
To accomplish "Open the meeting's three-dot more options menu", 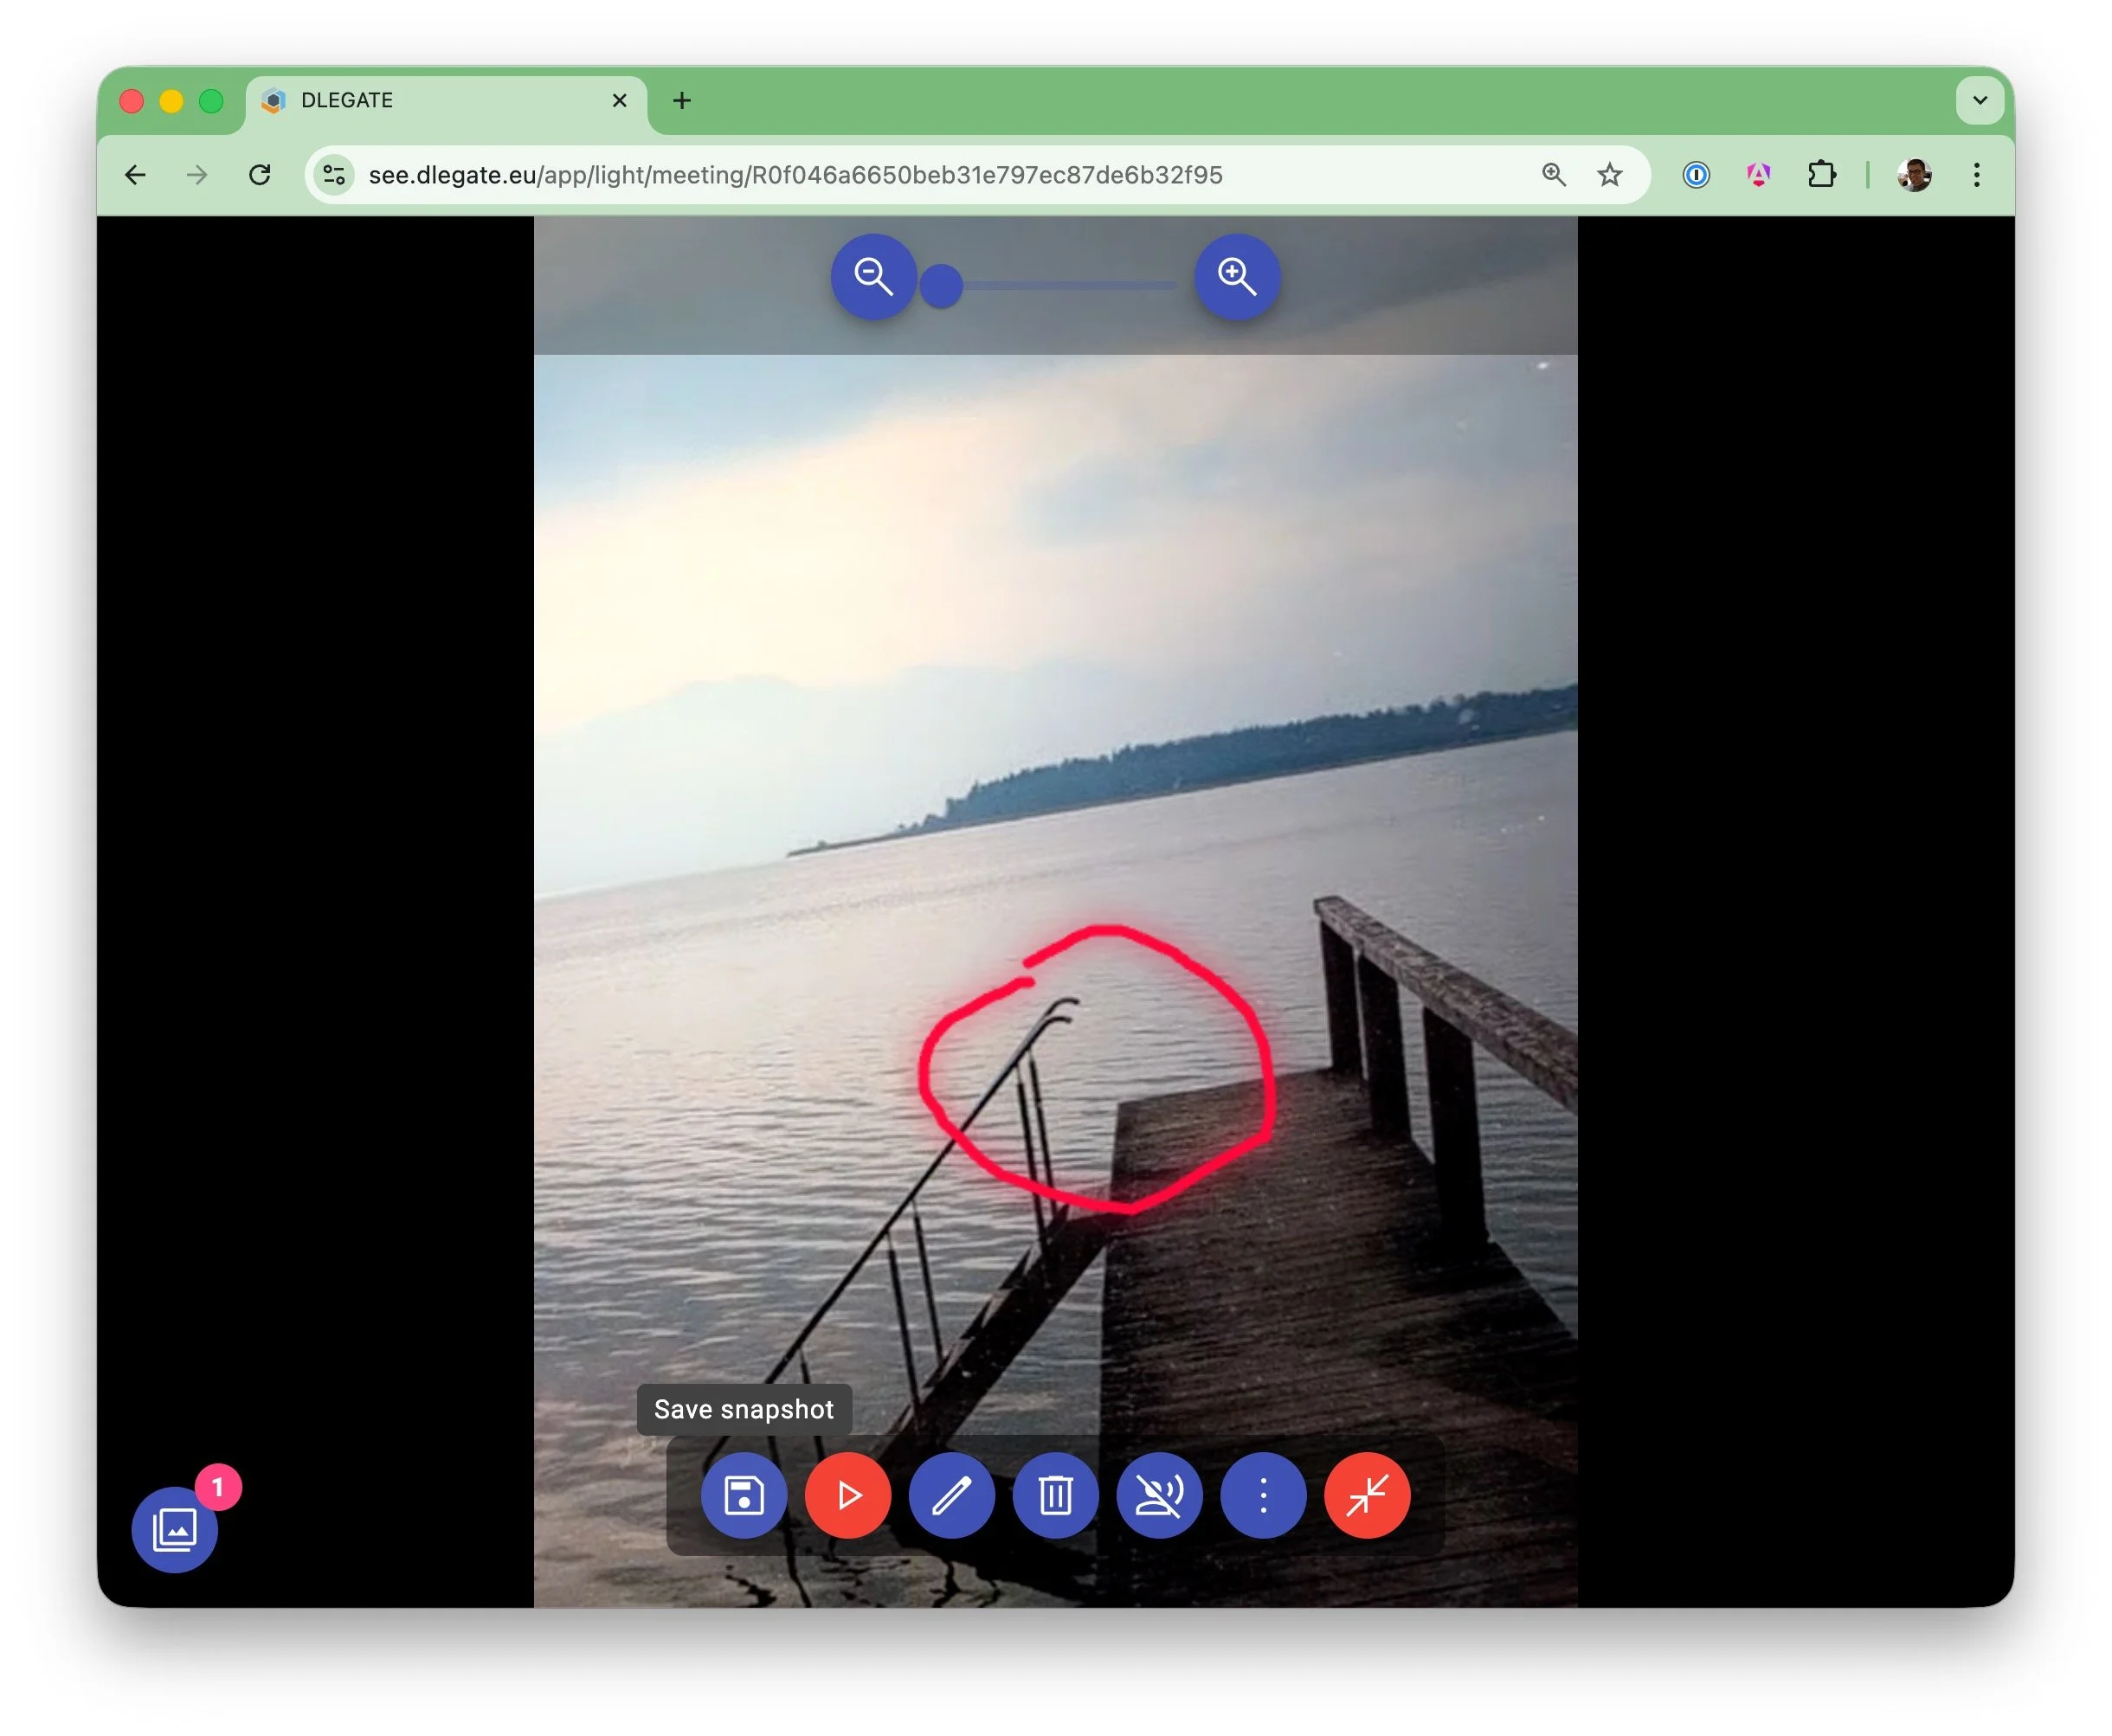I will point(1263,1496).
